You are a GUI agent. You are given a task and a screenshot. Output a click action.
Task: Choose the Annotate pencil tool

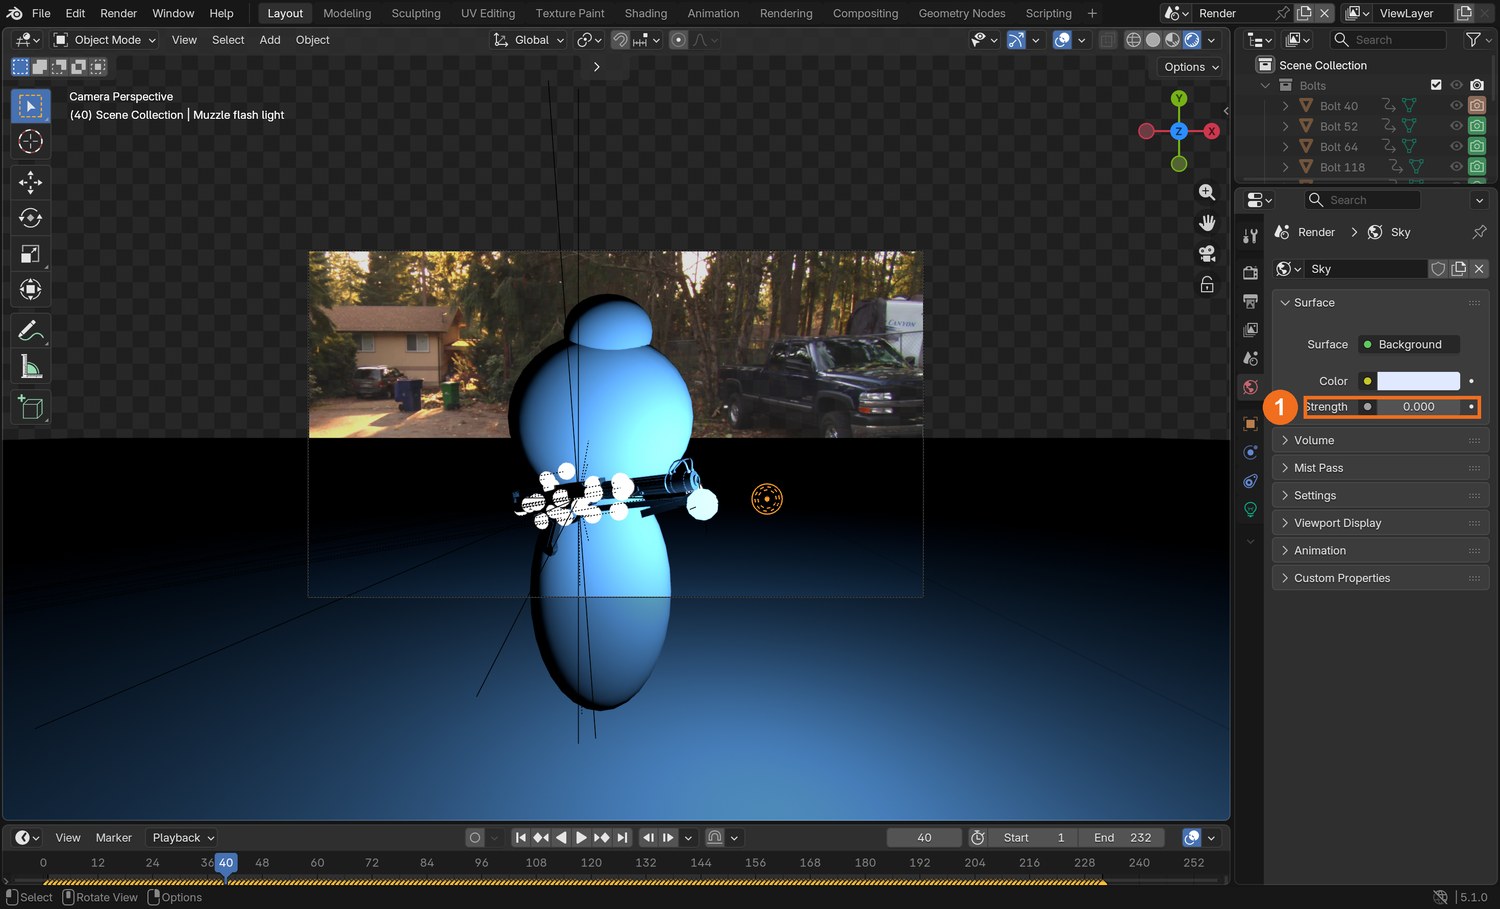(x=31, y=330)
